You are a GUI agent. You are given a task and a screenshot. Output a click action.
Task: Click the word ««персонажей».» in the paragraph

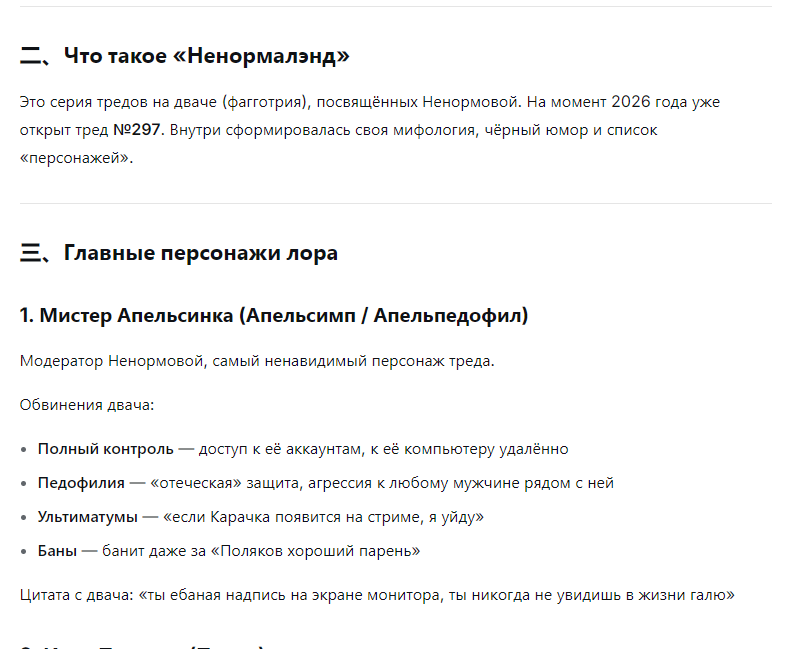point(76,158)
